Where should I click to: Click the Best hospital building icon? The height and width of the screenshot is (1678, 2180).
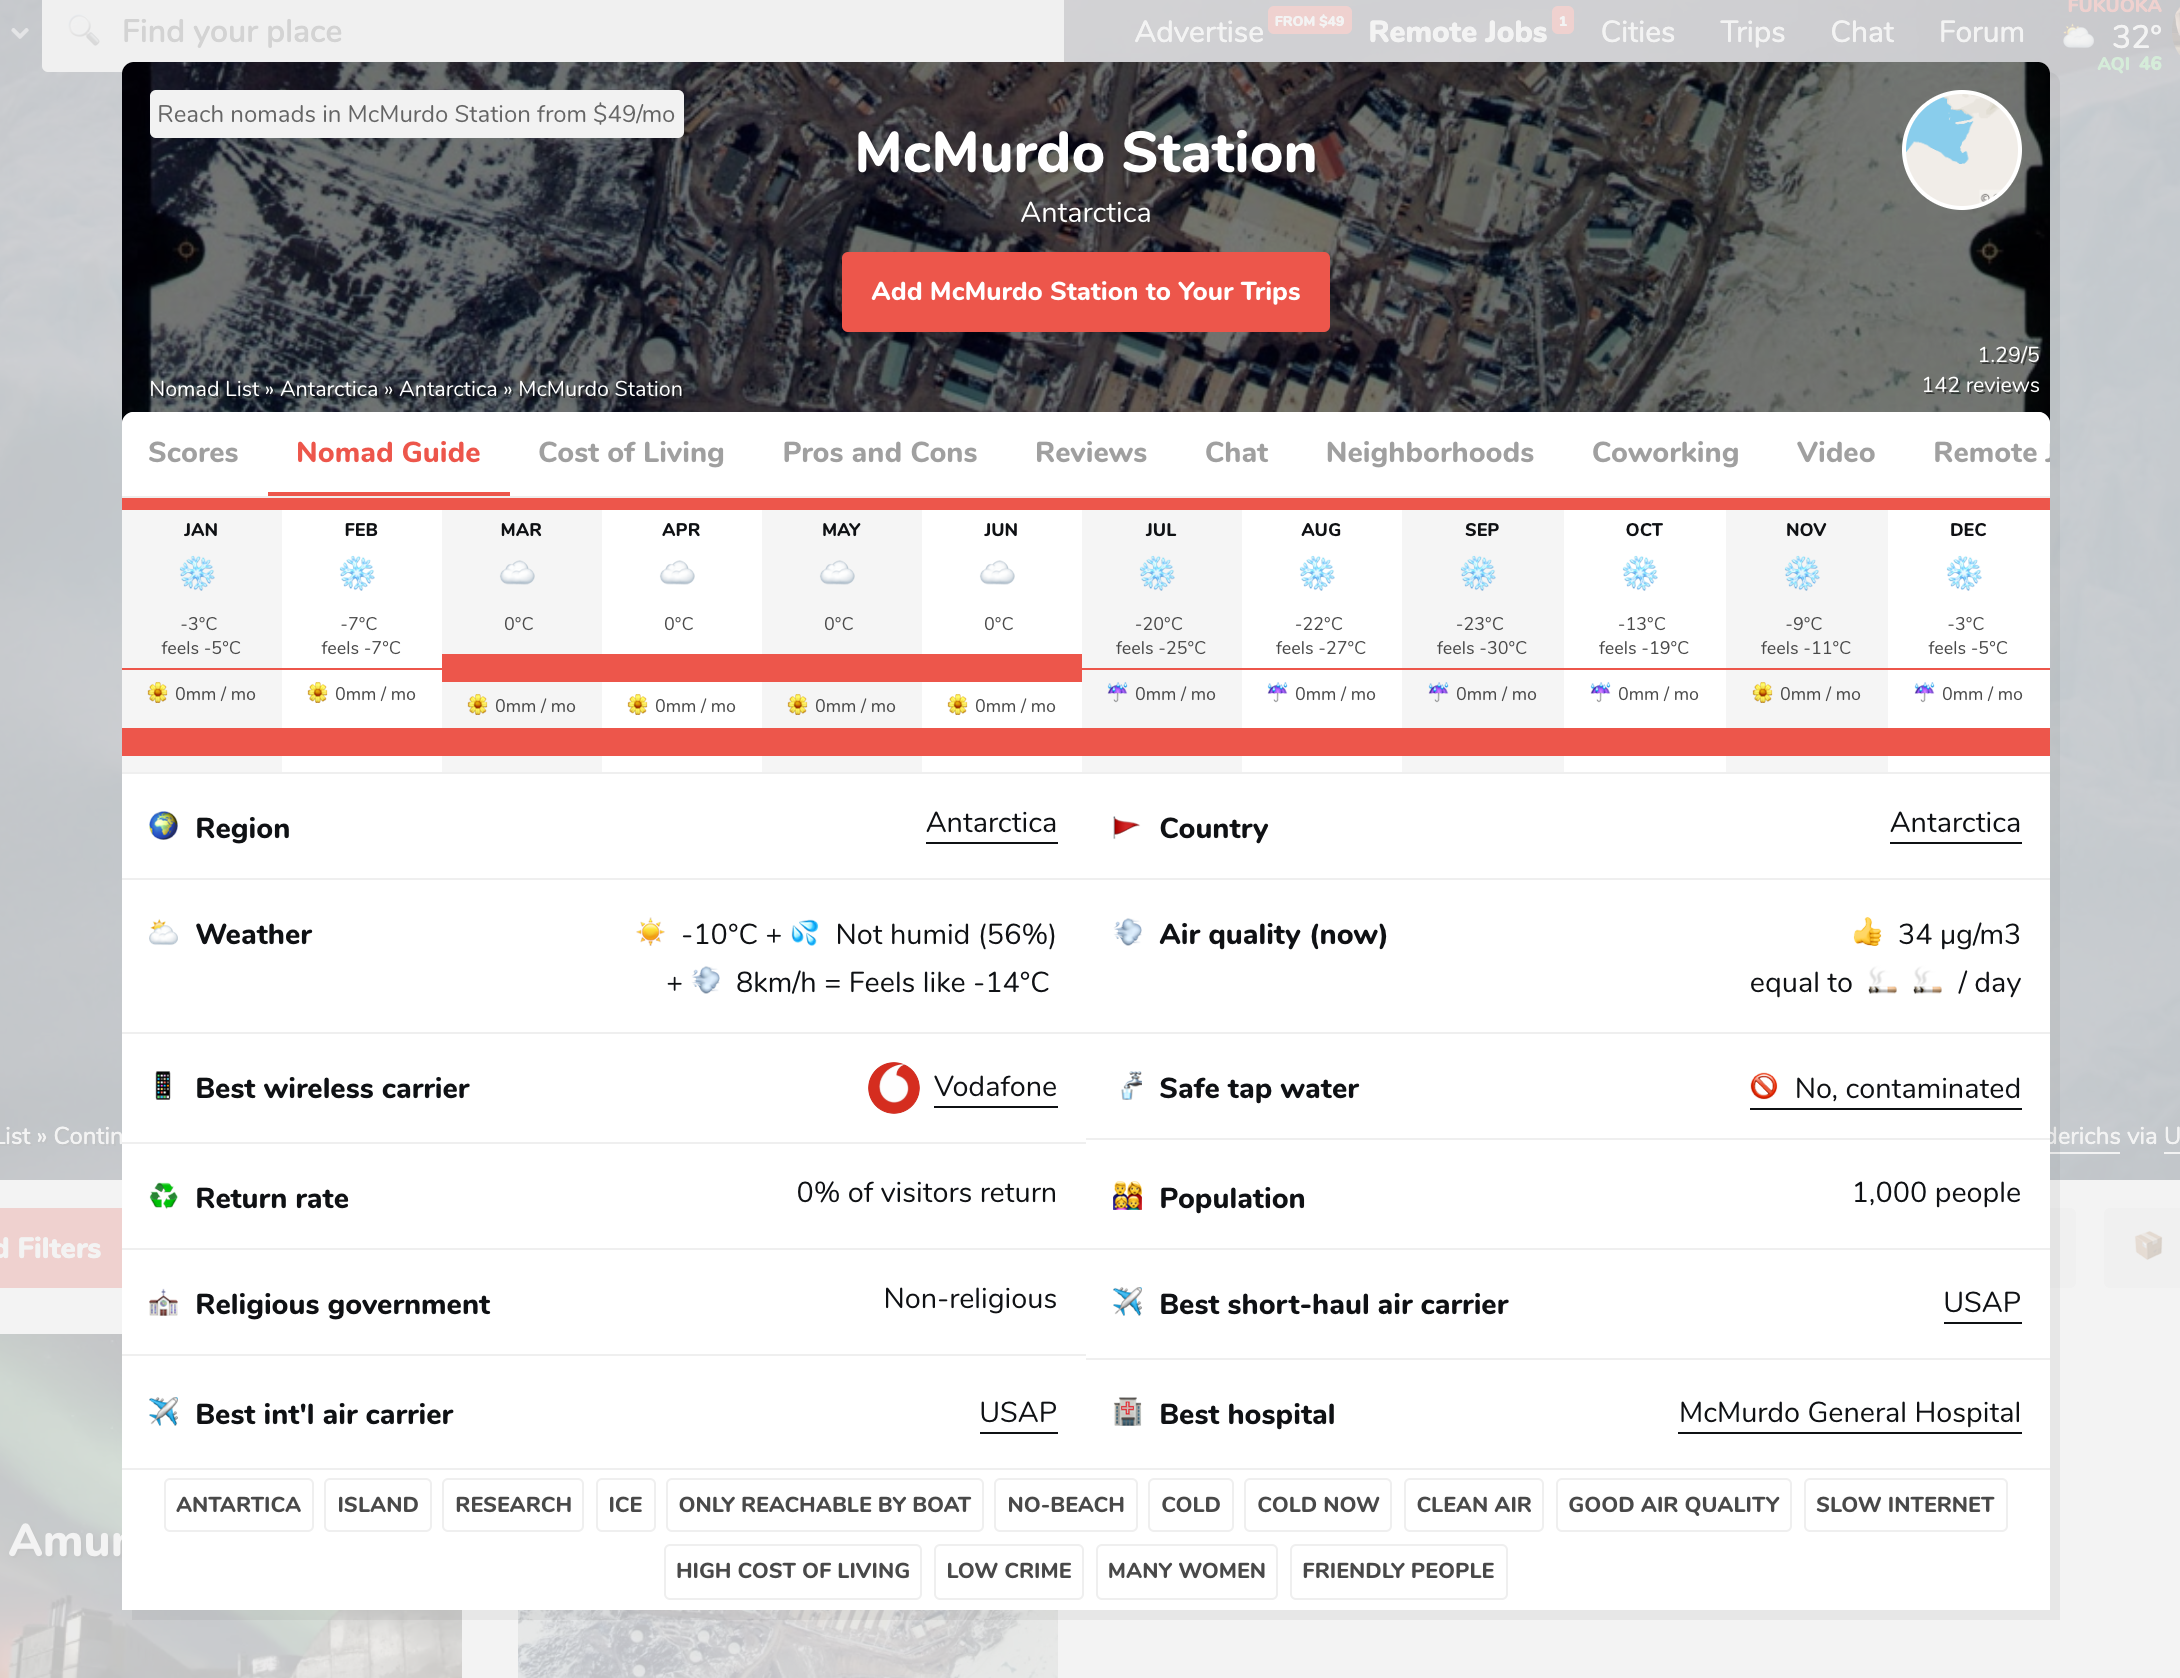click(1128, 1412)
